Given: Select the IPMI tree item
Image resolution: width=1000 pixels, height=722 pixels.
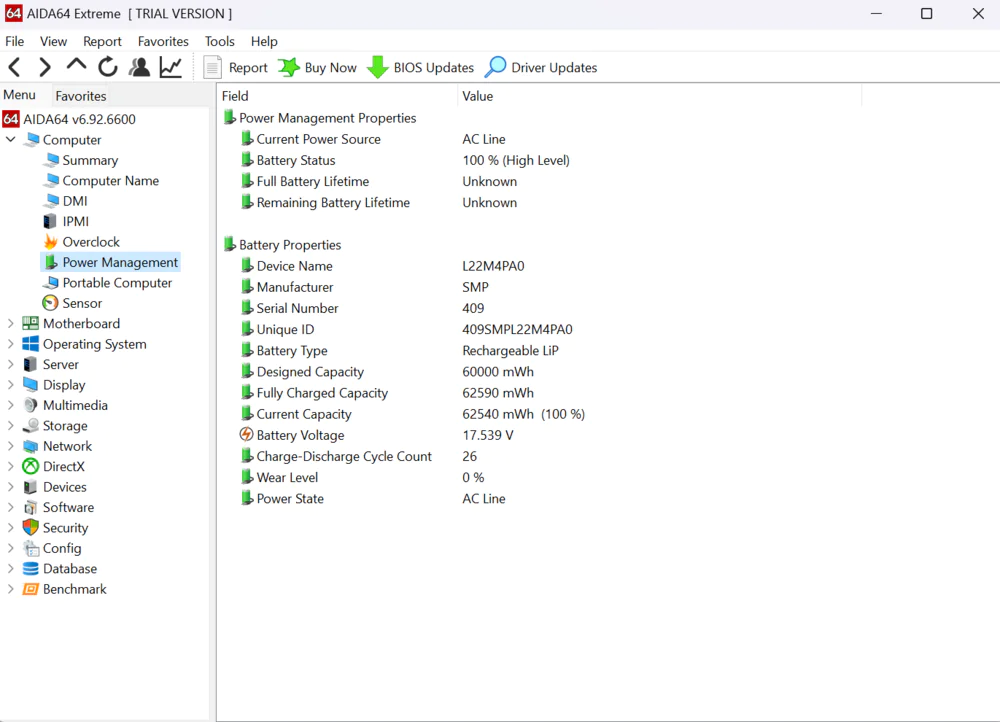Looking at the screenshot, I should [66, 221].
